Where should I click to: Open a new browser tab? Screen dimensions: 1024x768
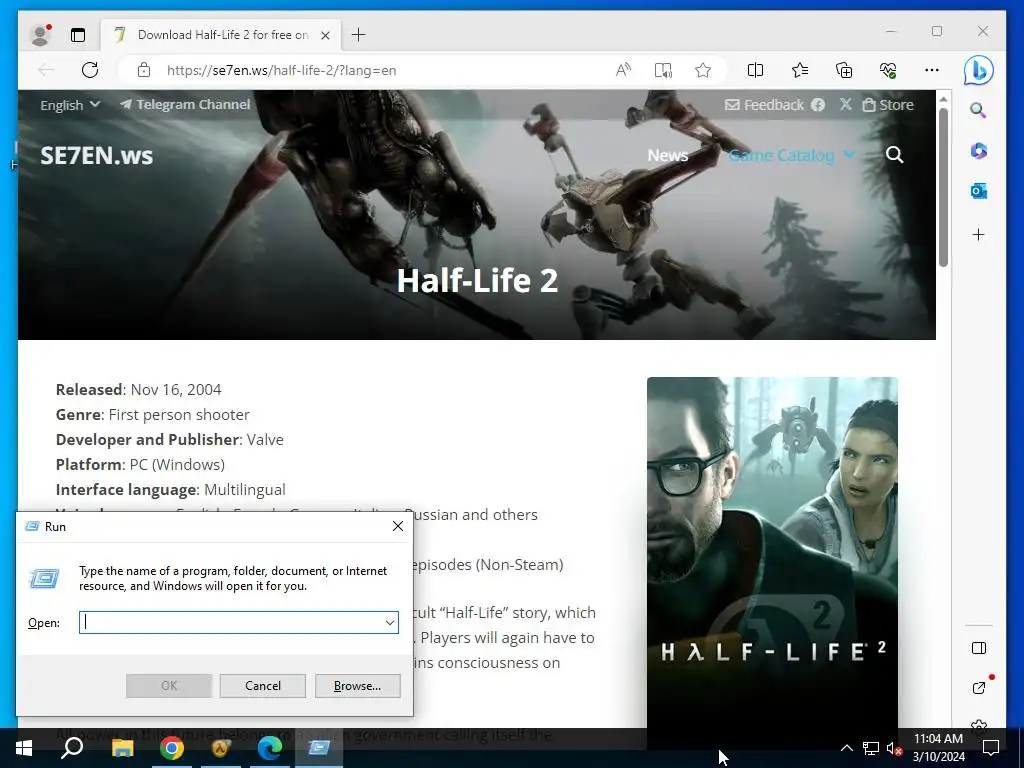(359, 35)
